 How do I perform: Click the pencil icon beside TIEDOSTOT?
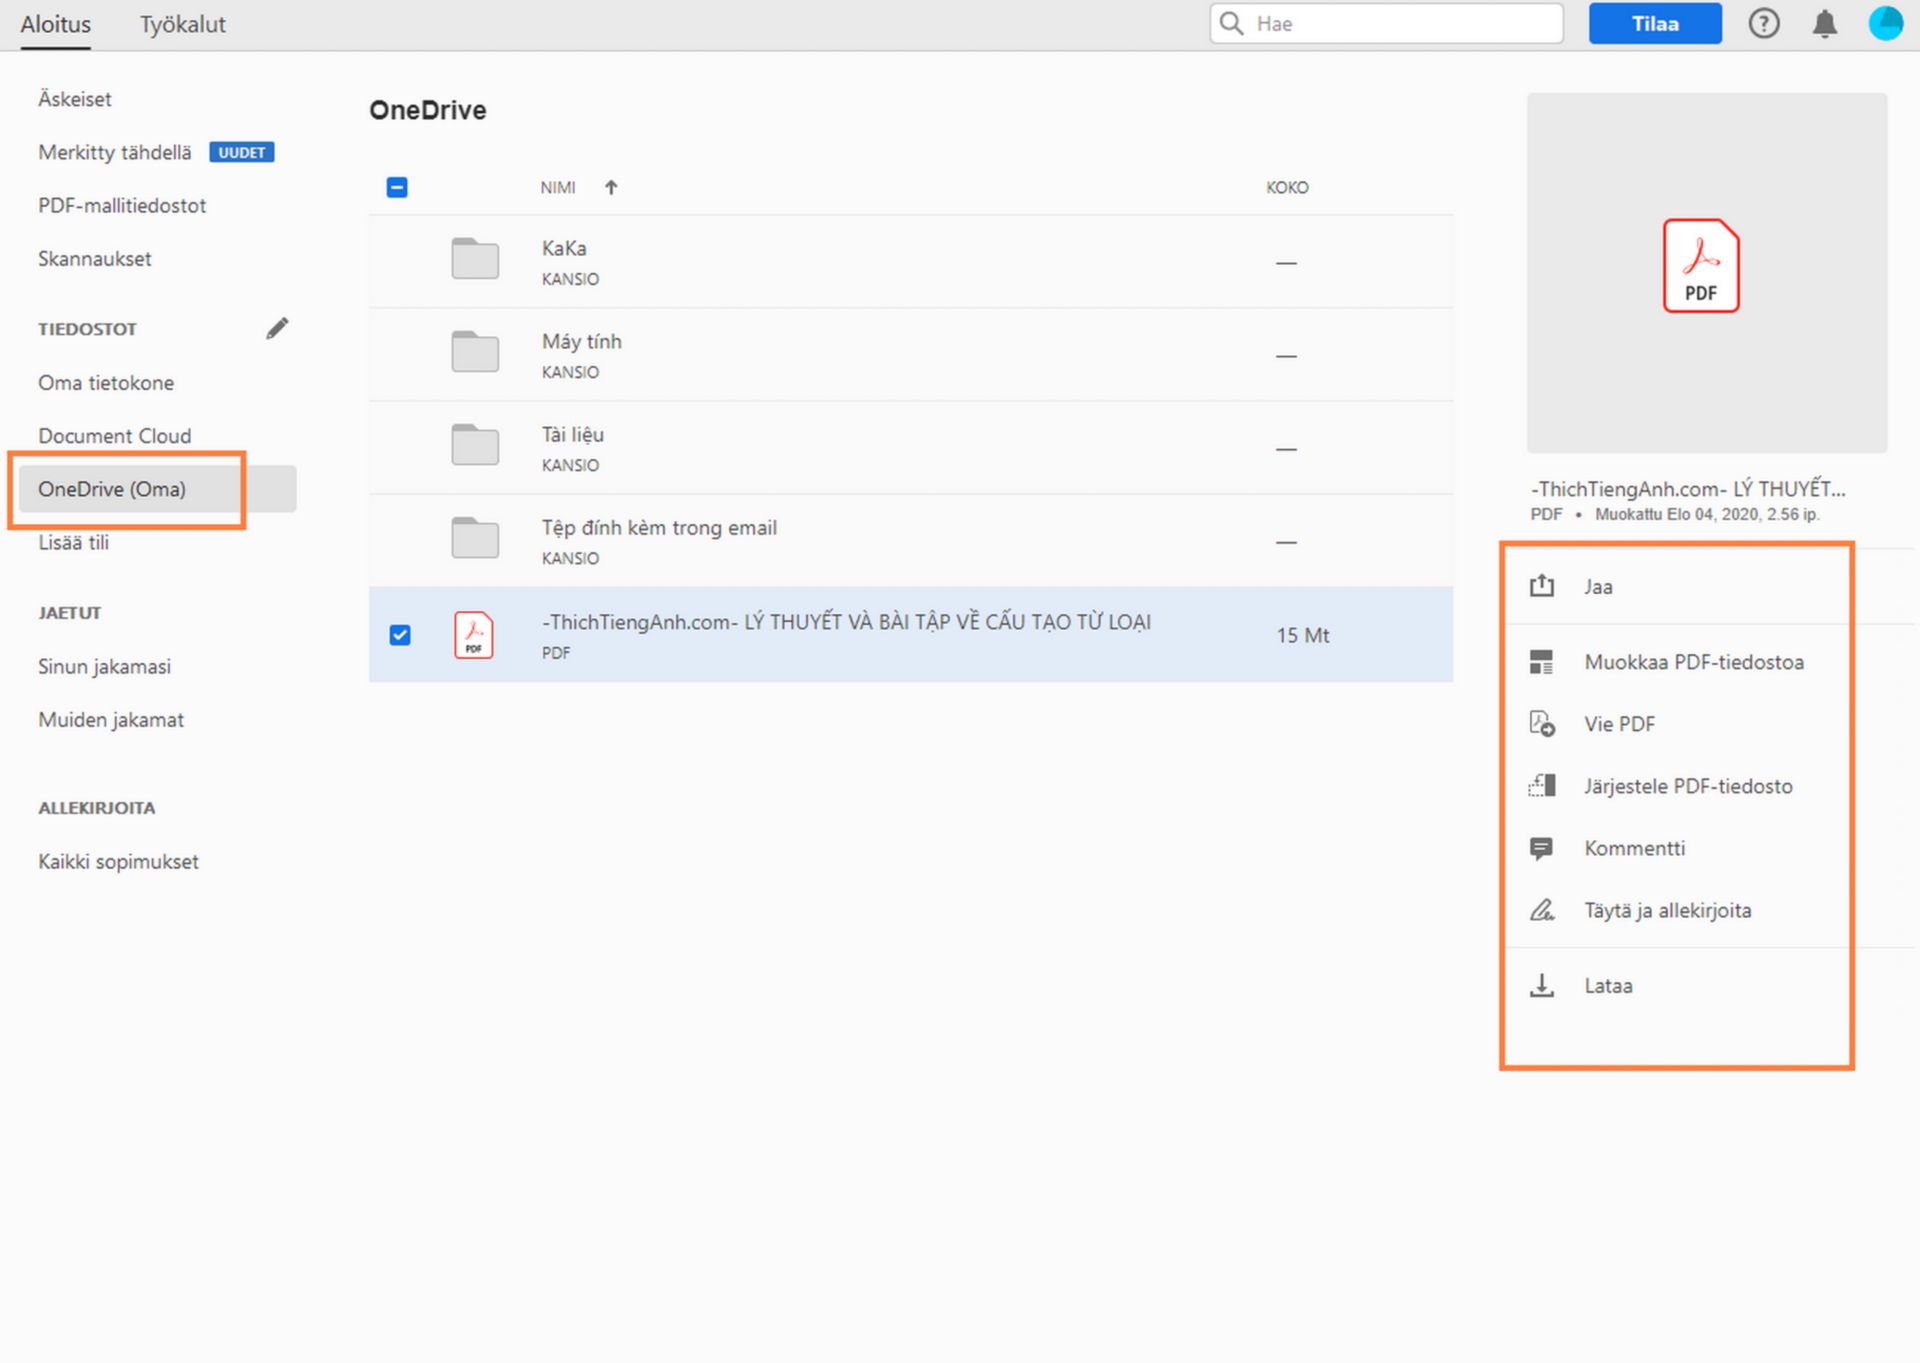pos(278,328)
